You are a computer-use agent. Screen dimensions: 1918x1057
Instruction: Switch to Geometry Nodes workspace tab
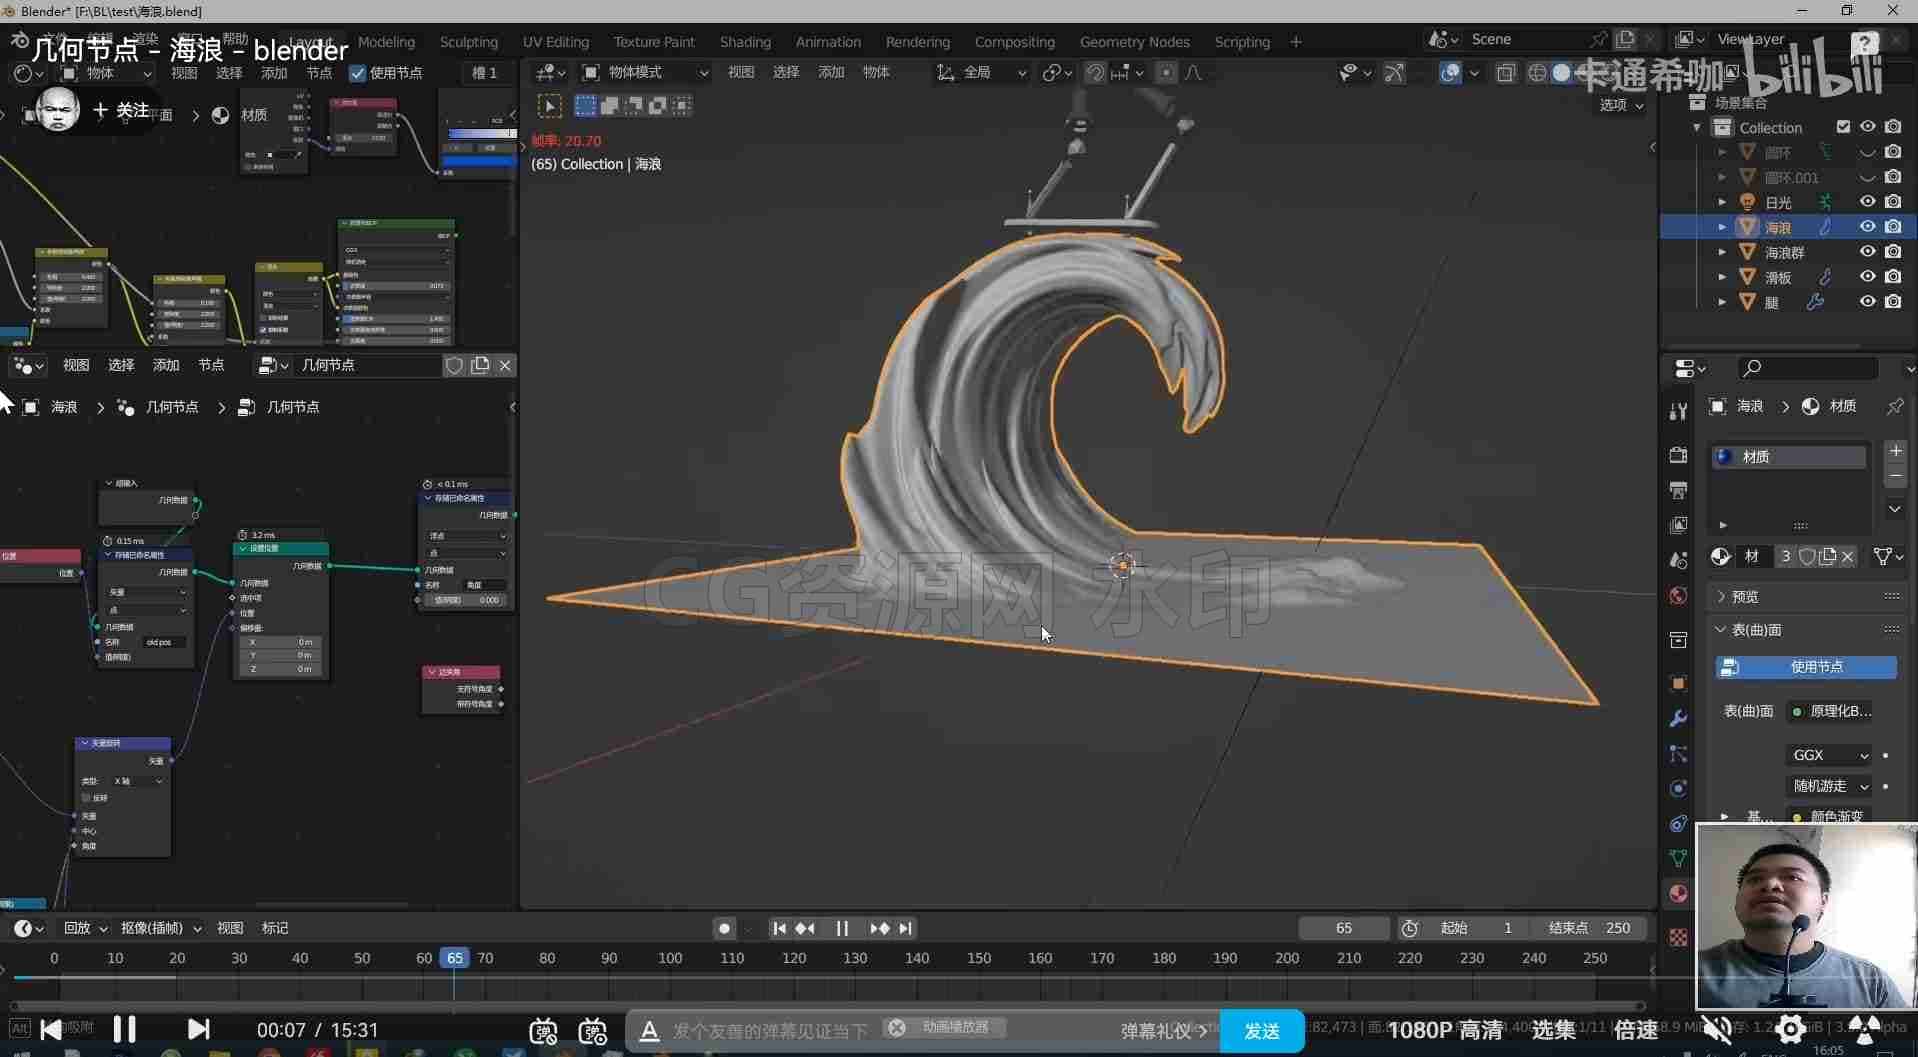tap(1134, 42)
